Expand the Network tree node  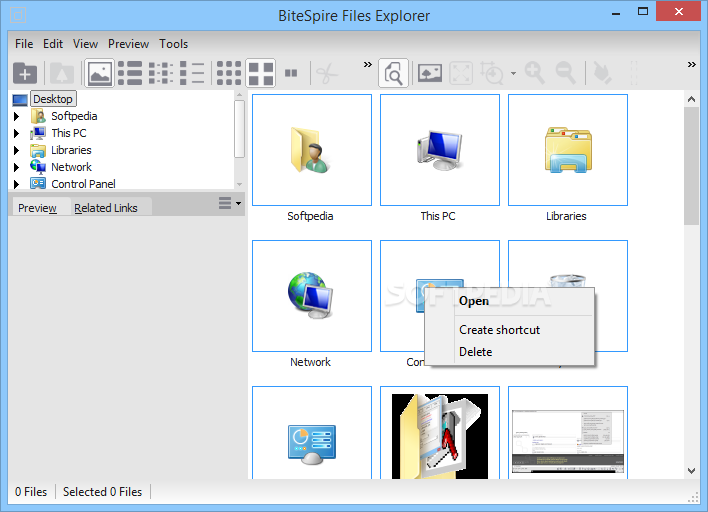[x=17, y=168]
